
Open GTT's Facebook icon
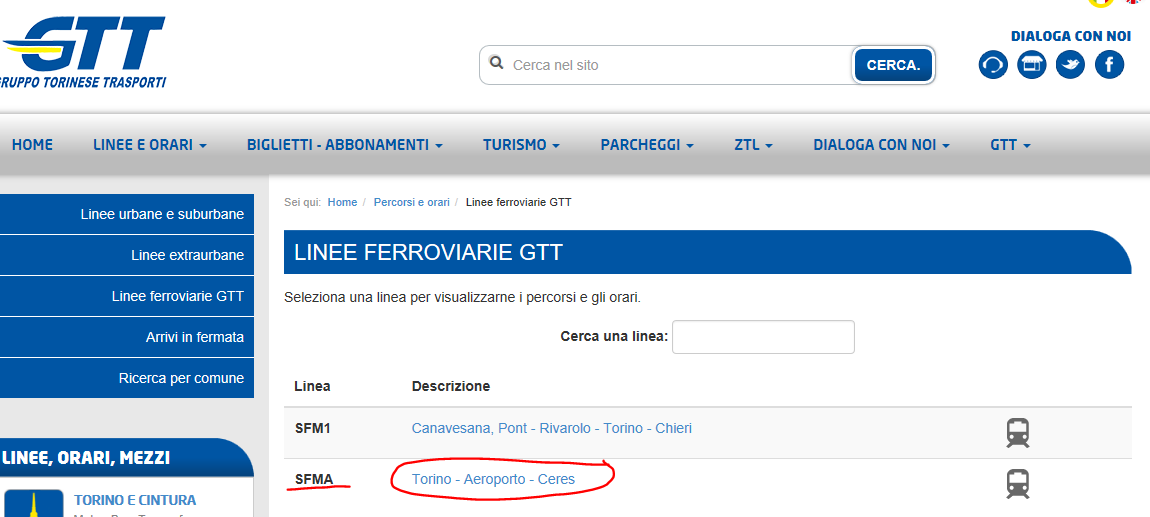coord(1109,65)
